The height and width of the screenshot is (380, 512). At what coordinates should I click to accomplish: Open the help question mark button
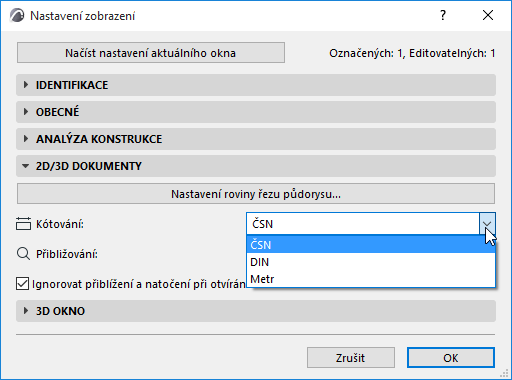[443, 15]
